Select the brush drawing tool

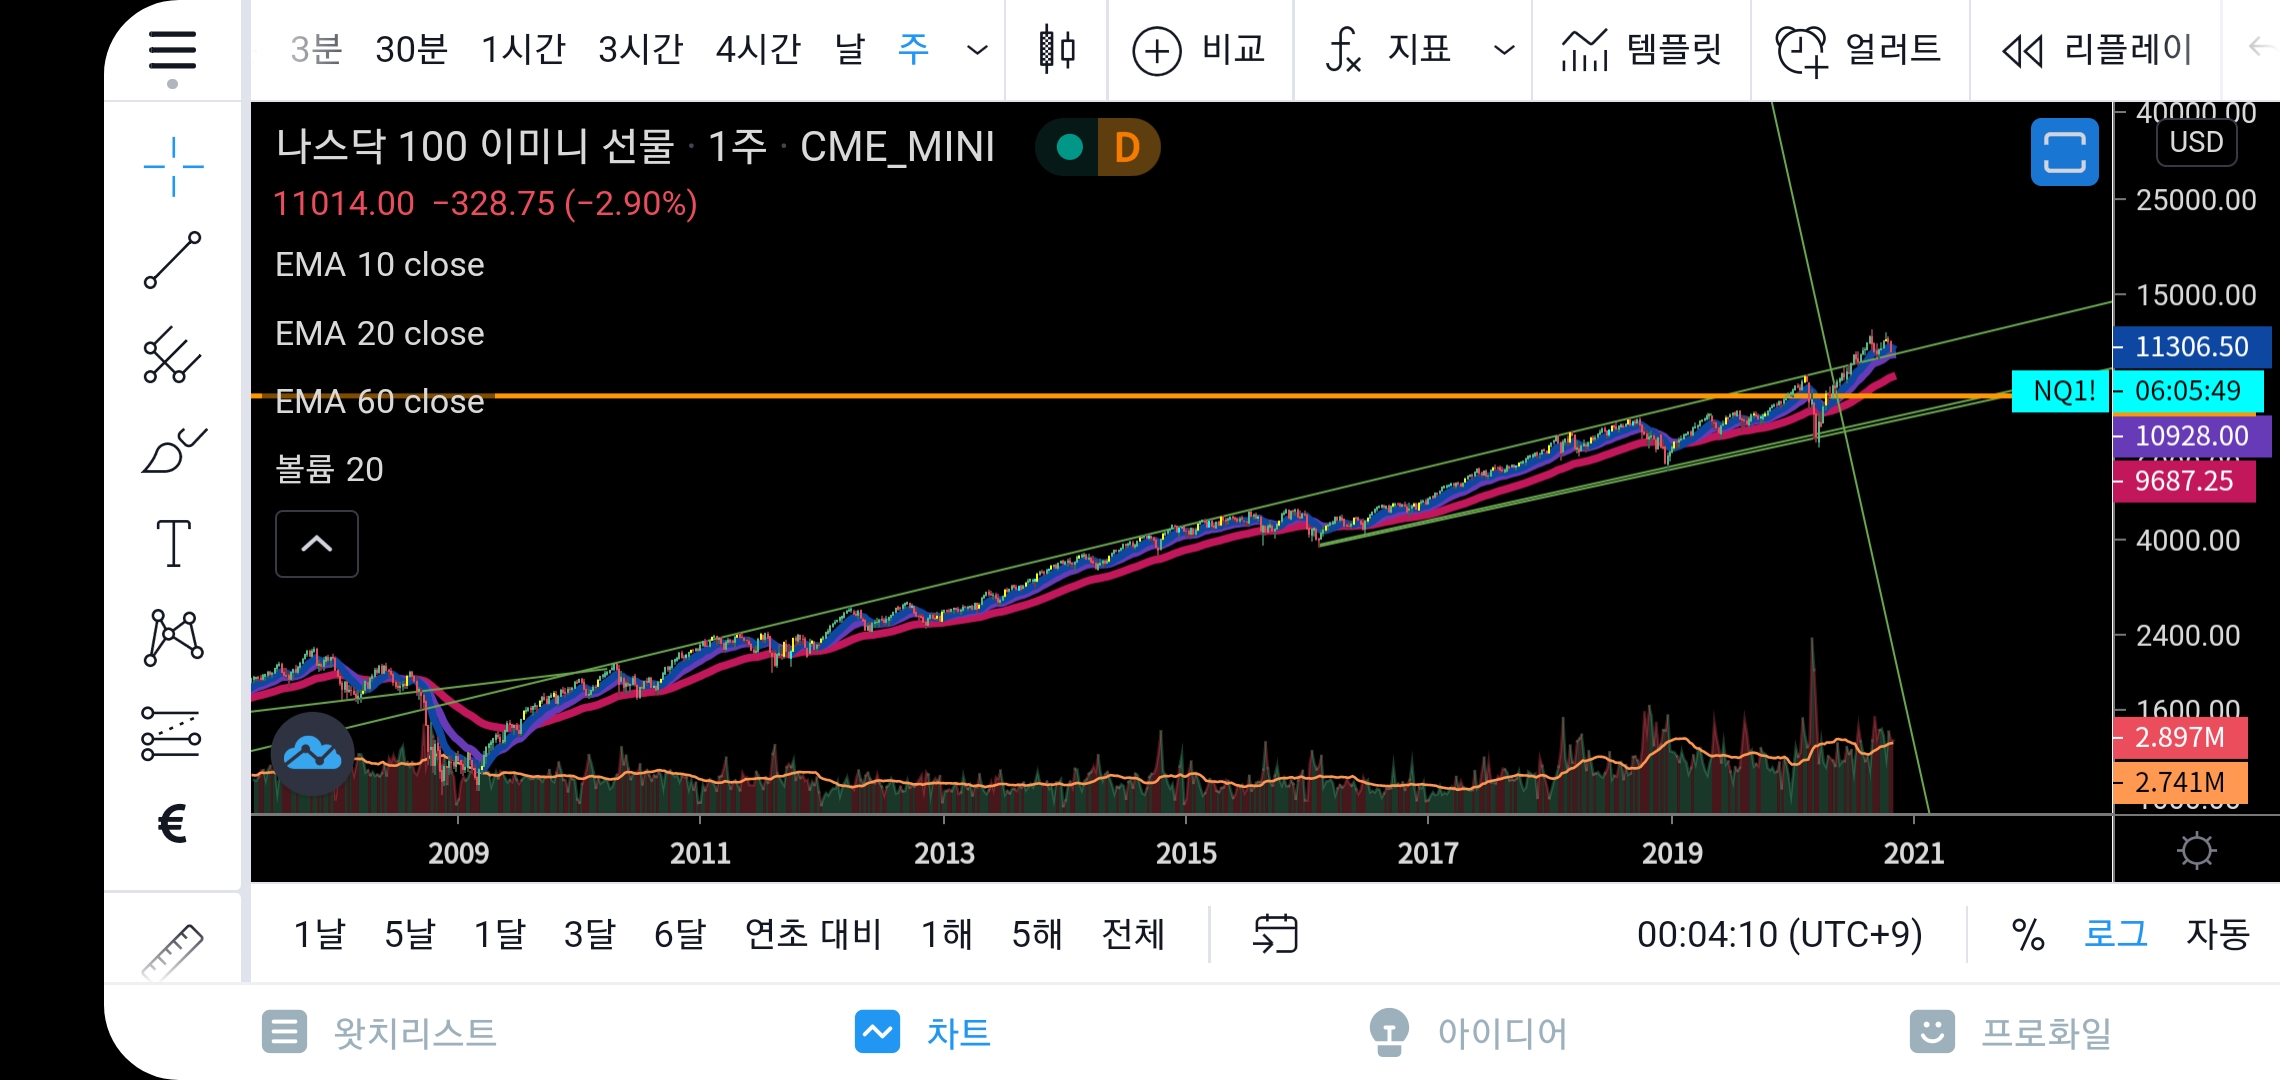(173, 450)
